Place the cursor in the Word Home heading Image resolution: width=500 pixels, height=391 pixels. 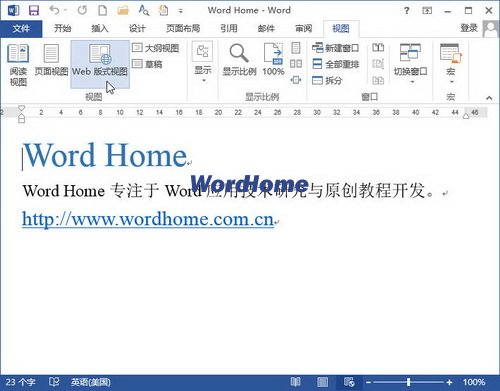[105, 155]
